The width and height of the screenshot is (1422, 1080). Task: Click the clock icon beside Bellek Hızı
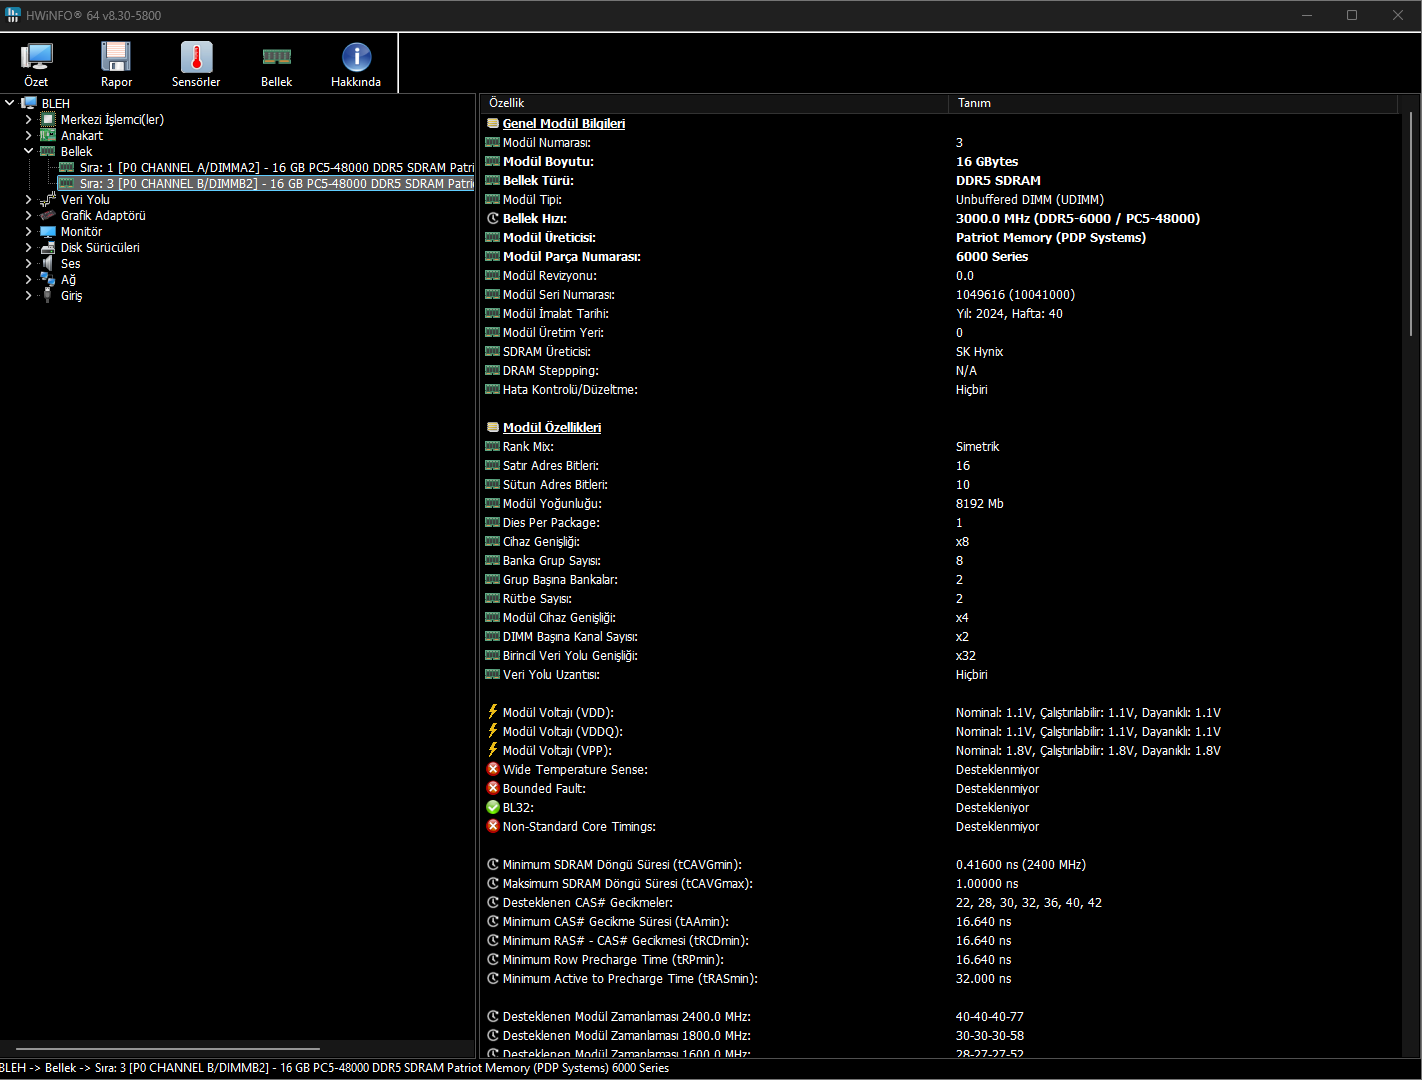tap(493, 218)
